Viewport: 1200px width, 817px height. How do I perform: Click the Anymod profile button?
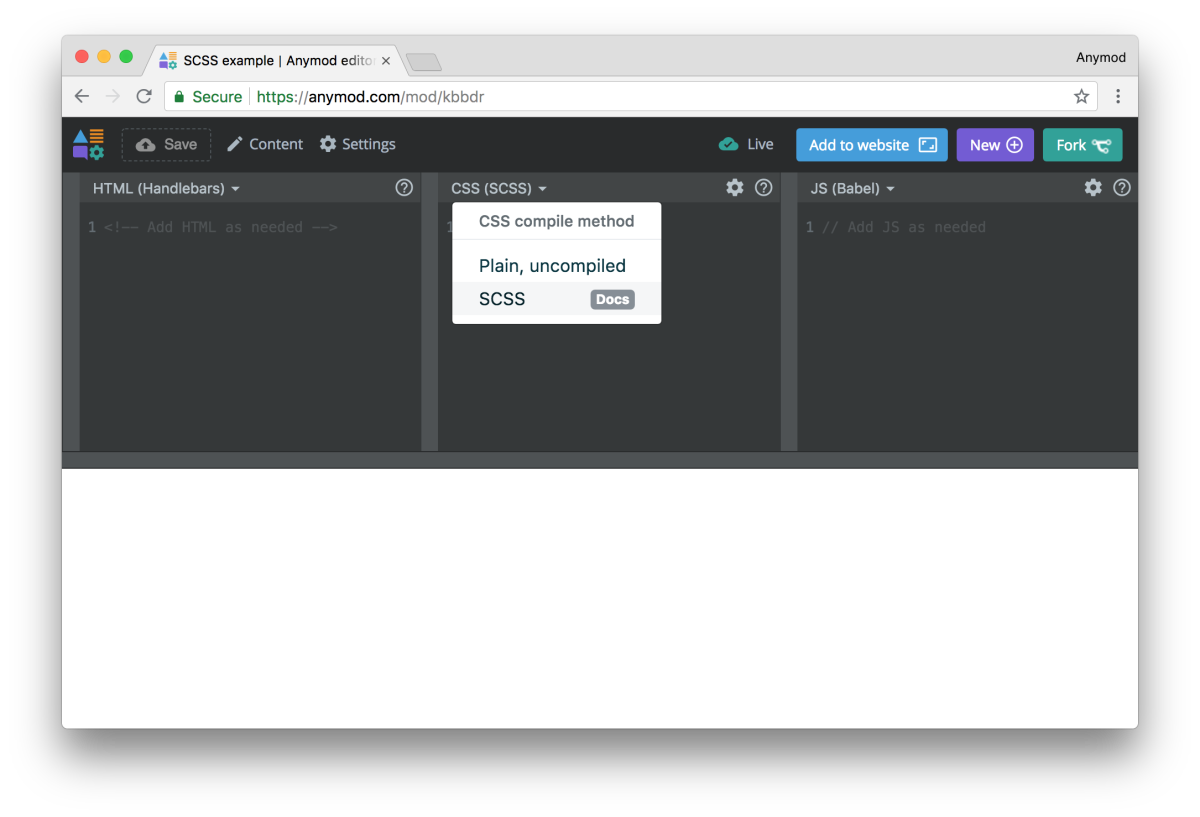coord(1101,57)
